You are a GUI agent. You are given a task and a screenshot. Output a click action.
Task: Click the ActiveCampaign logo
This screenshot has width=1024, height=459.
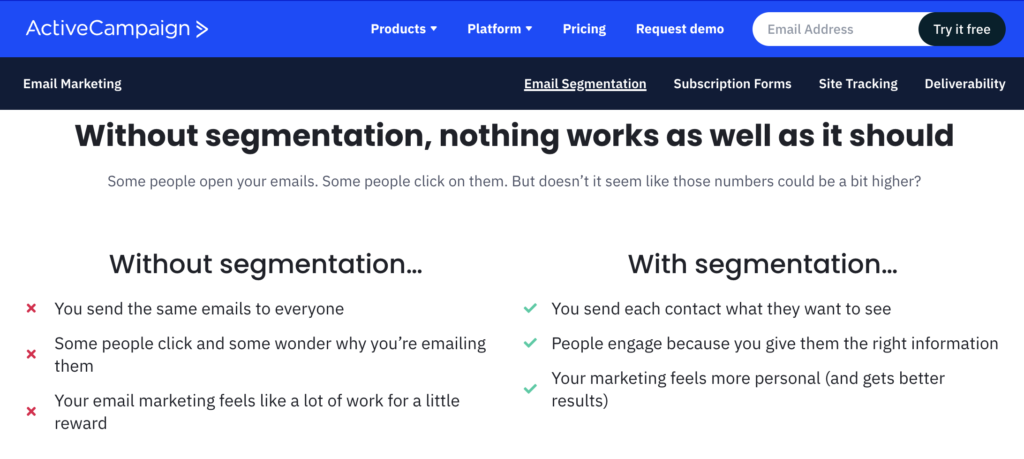pos(117,29)
